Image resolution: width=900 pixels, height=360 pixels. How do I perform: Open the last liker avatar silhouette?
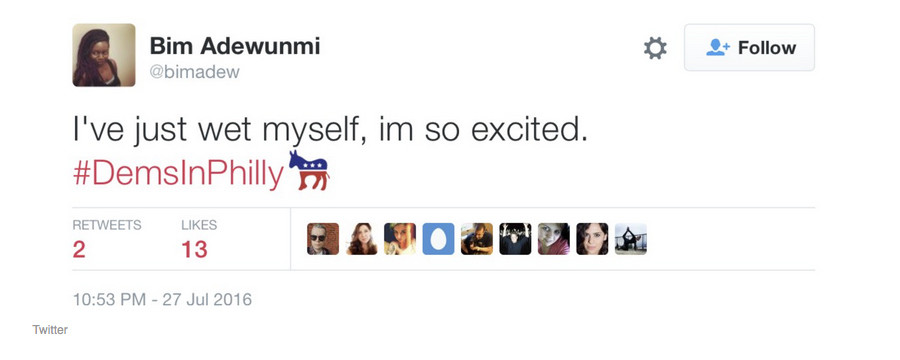pos(630,239)
